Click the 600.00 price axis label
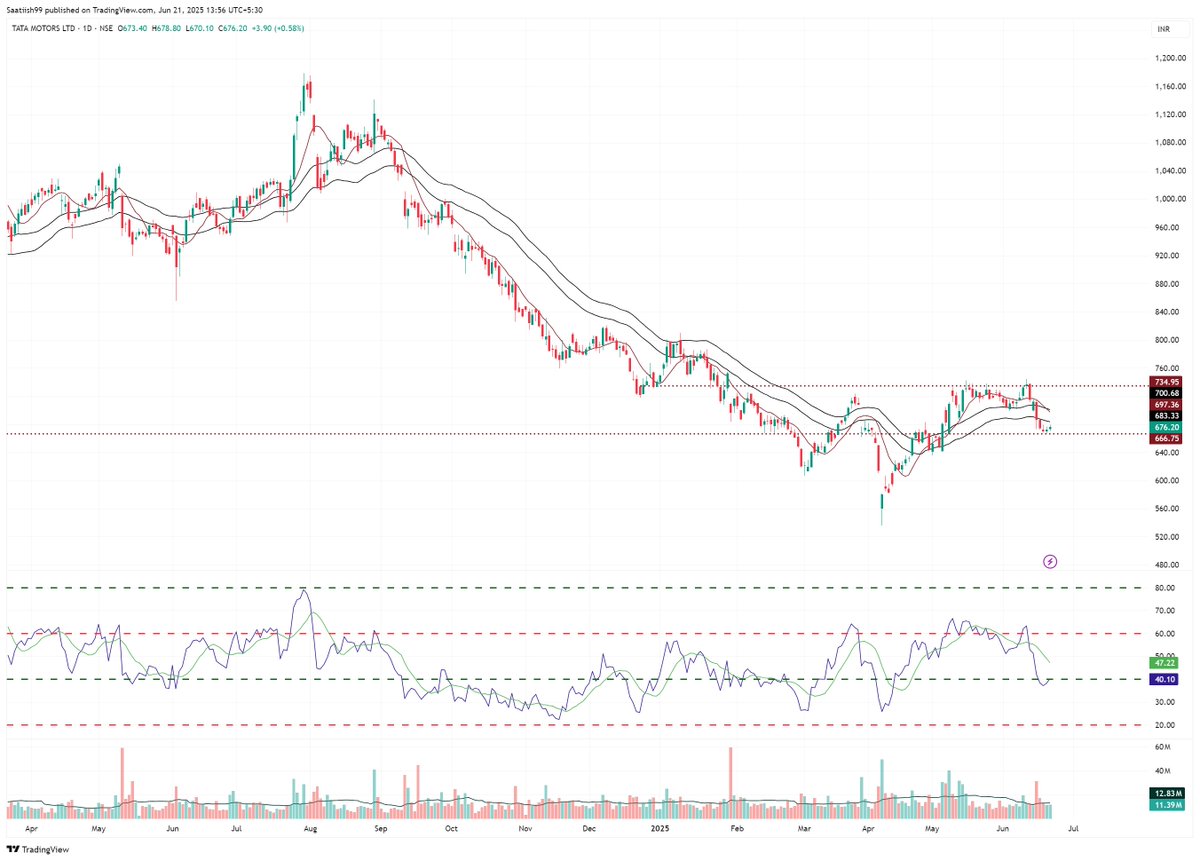The height and width of the screenshot is (861, 1200). click(x=1166, y=480)
